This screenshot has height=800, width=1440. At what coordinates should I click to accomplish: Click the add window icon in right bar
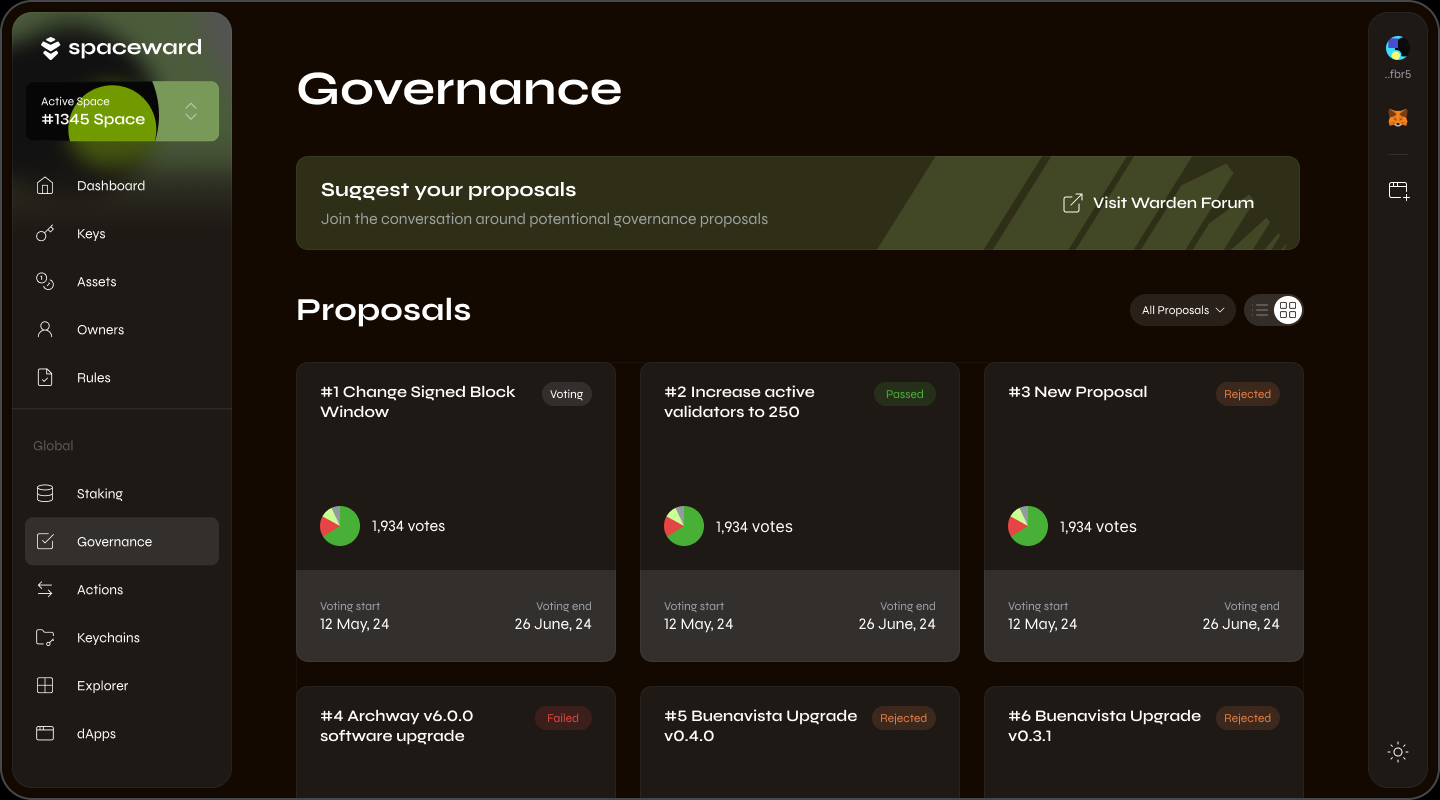point(1398,191)
